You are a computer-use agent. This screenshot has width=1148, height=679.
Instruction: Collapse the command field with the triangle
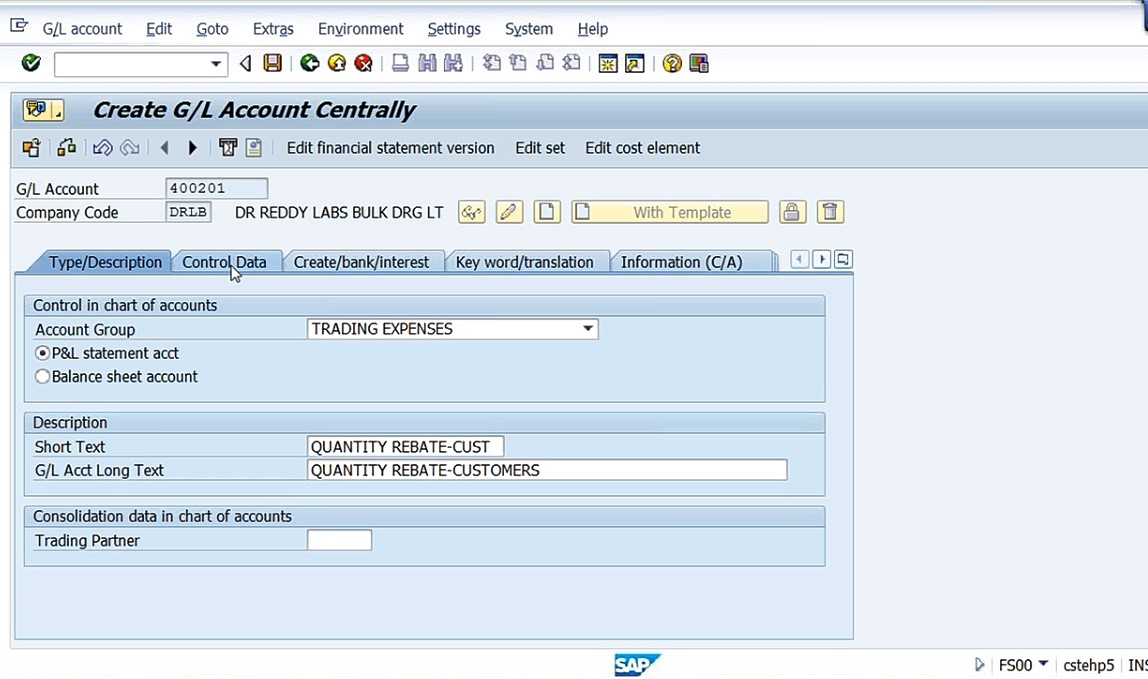pos(245,64)
